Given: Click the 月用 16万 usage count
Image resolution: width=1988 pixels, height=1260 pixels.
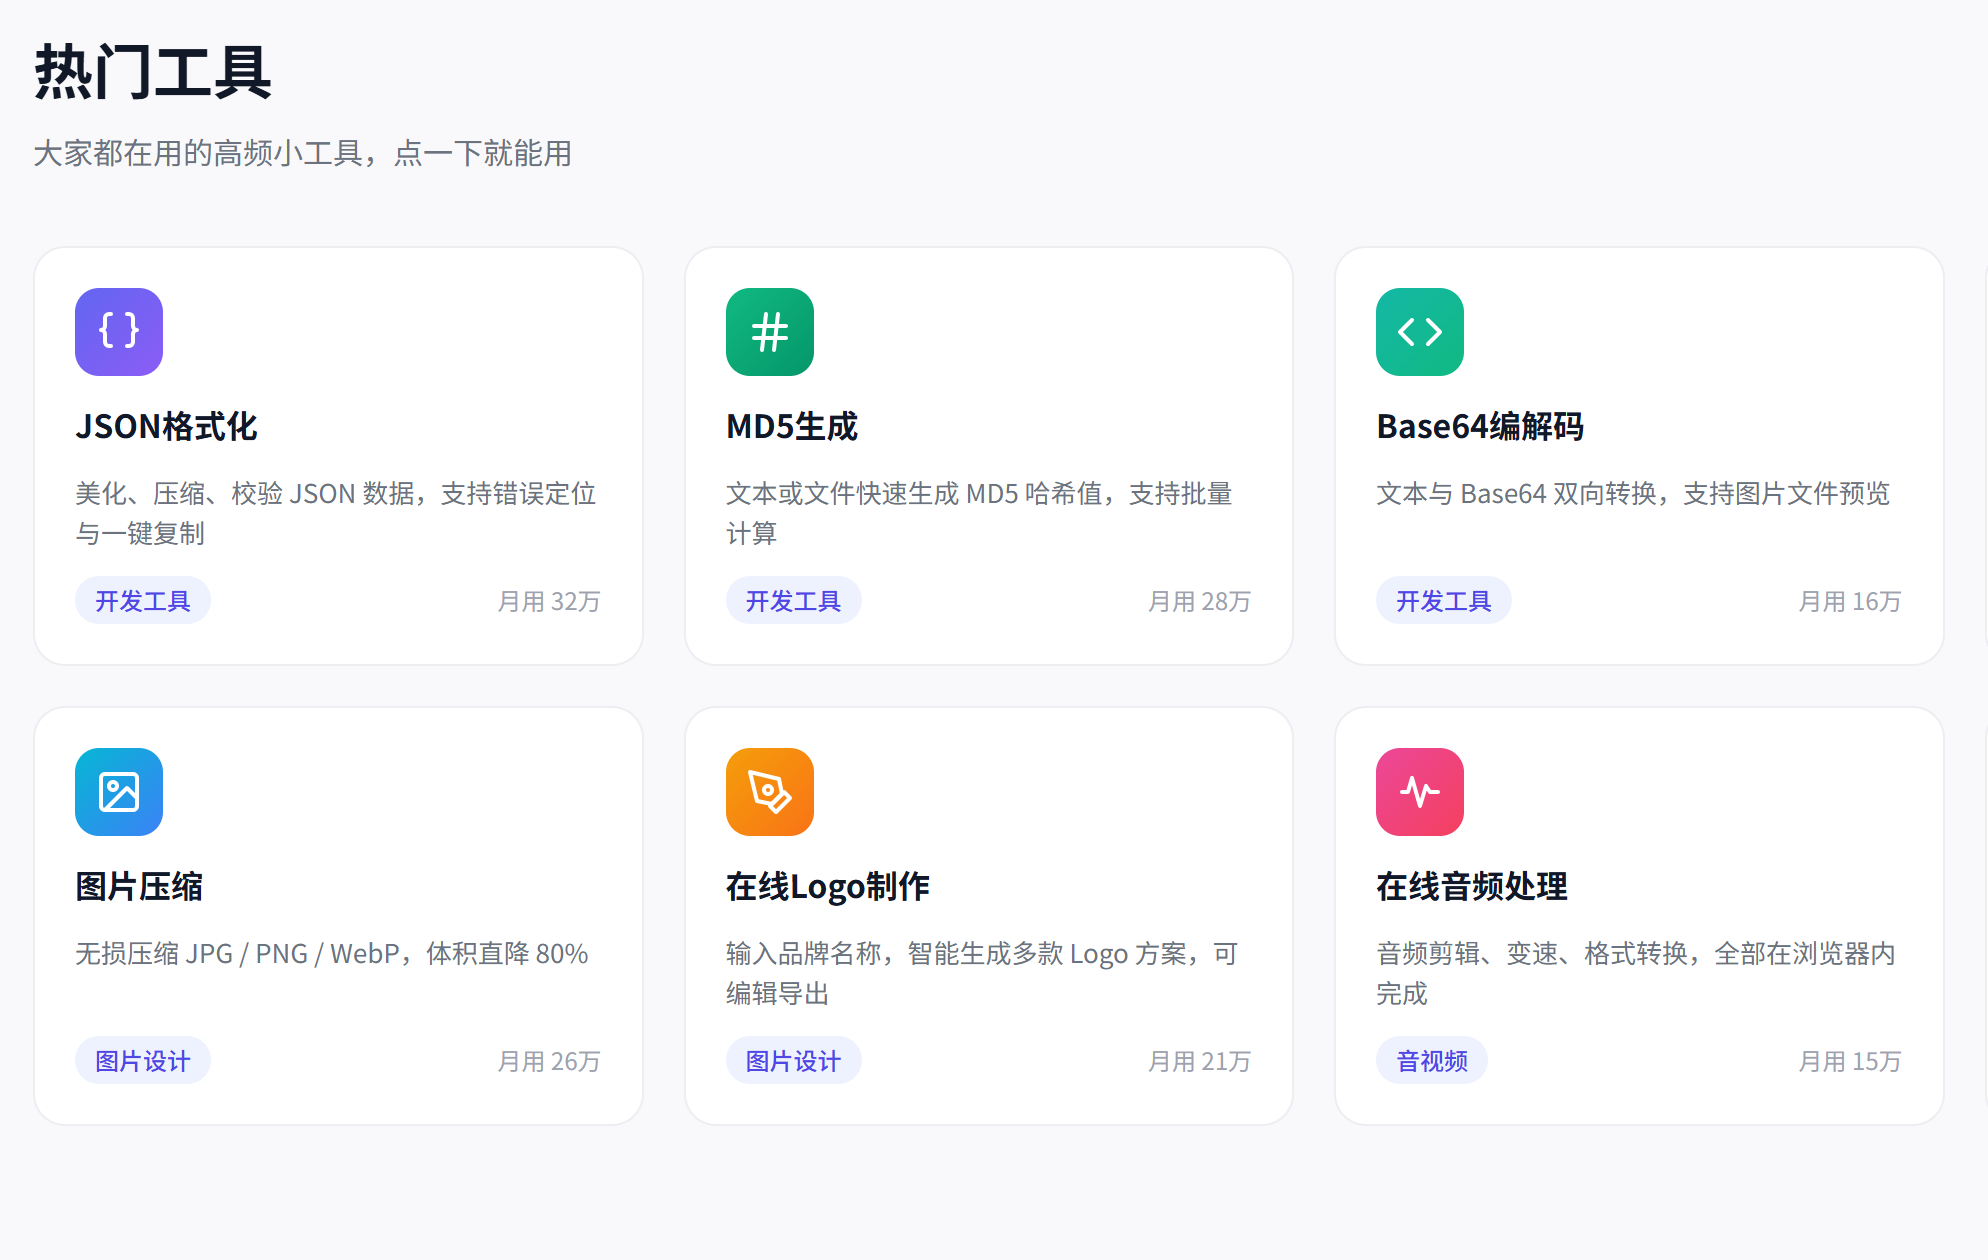Looking at the screenshot, I should [x=1850, y=601].
